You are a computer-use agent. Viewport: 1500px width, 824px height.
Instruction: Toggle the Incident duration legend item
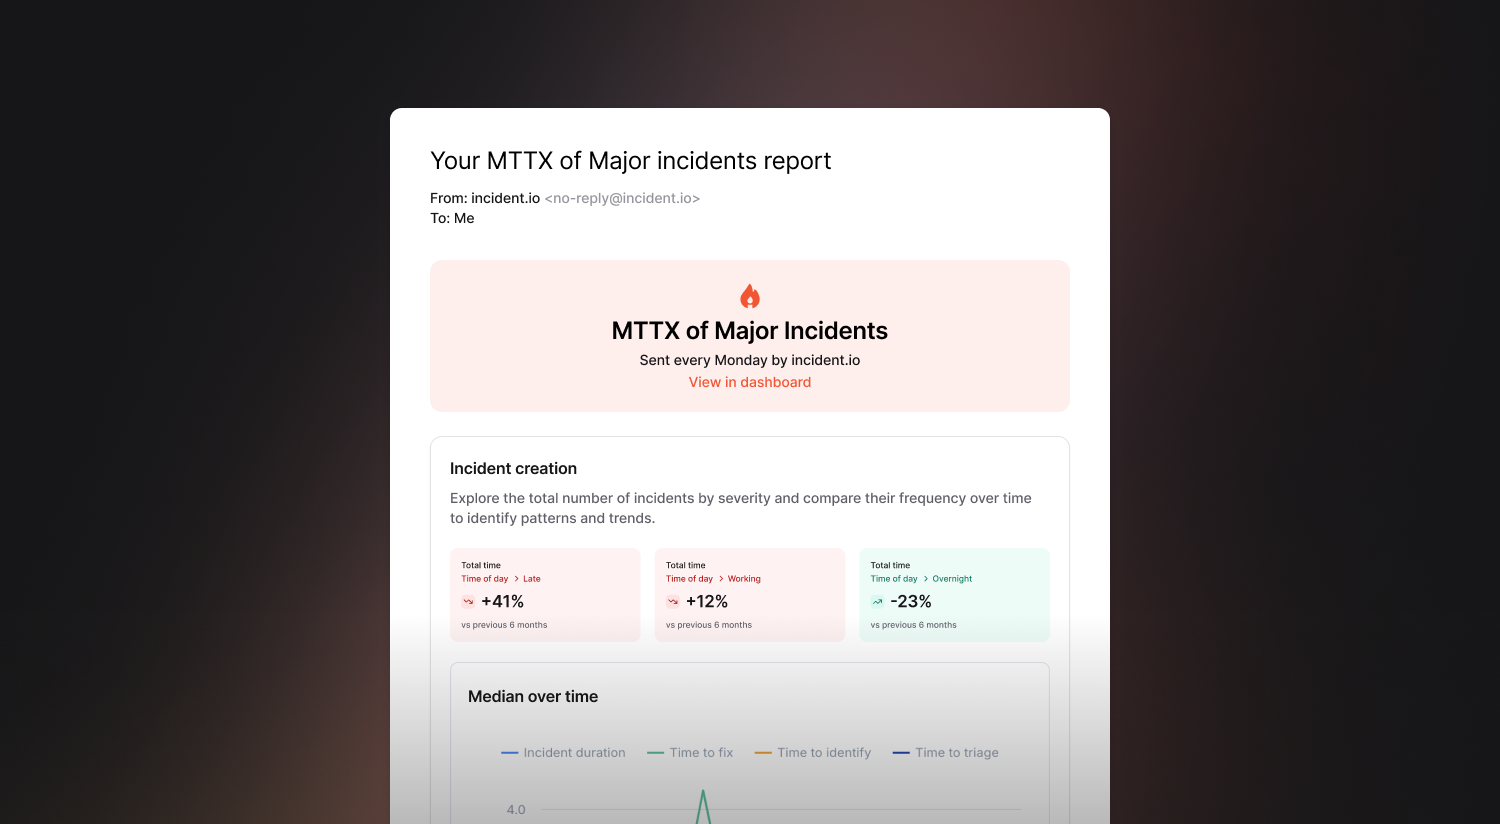click(x=563, y=753)
